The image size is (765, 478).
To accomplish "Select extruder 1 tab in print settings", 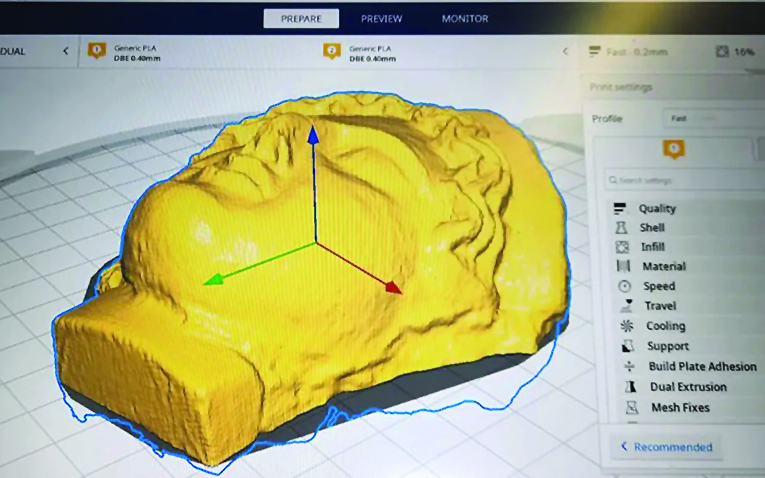I will click(673, 149).
